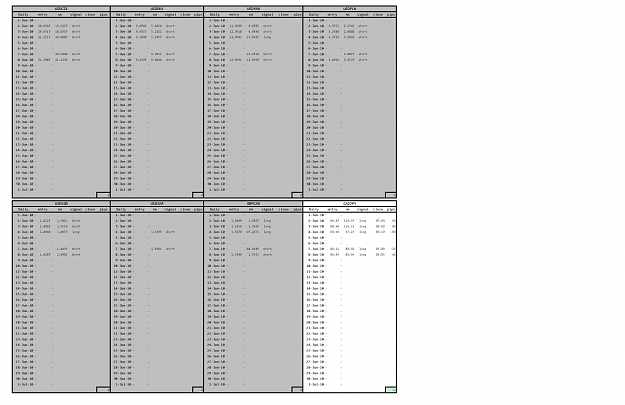The width and height of the screenshot is (625, 405).
Task: Select the 1-Jul-10 date in USDPLN table
Action: click(x=316, y=190)
